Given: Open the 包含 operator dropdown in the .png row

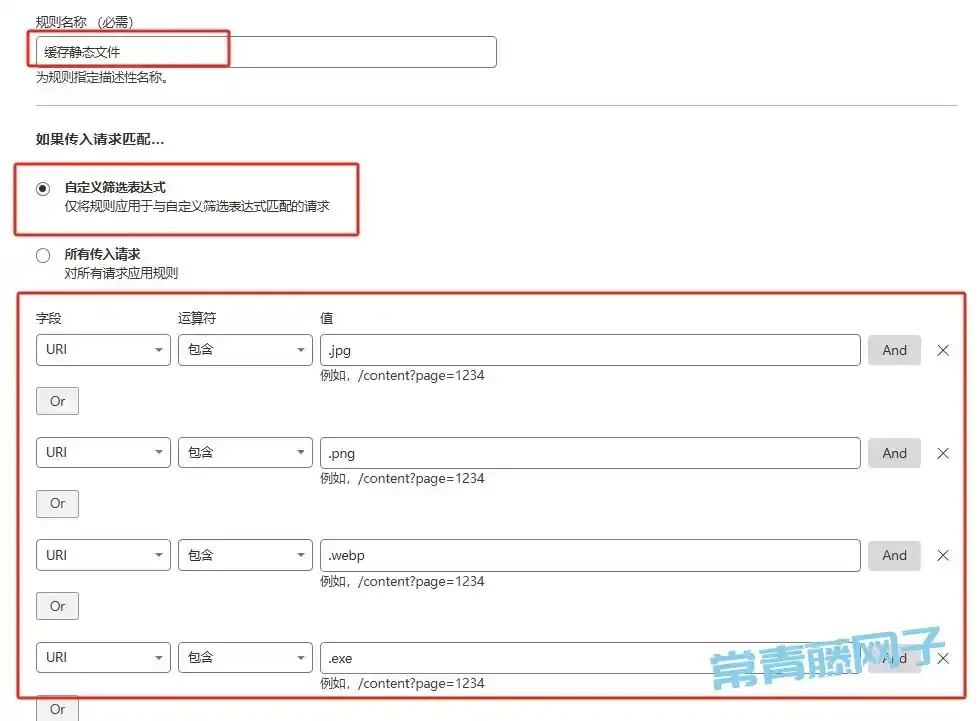Looking at the screenshot, I should point(245,453).
